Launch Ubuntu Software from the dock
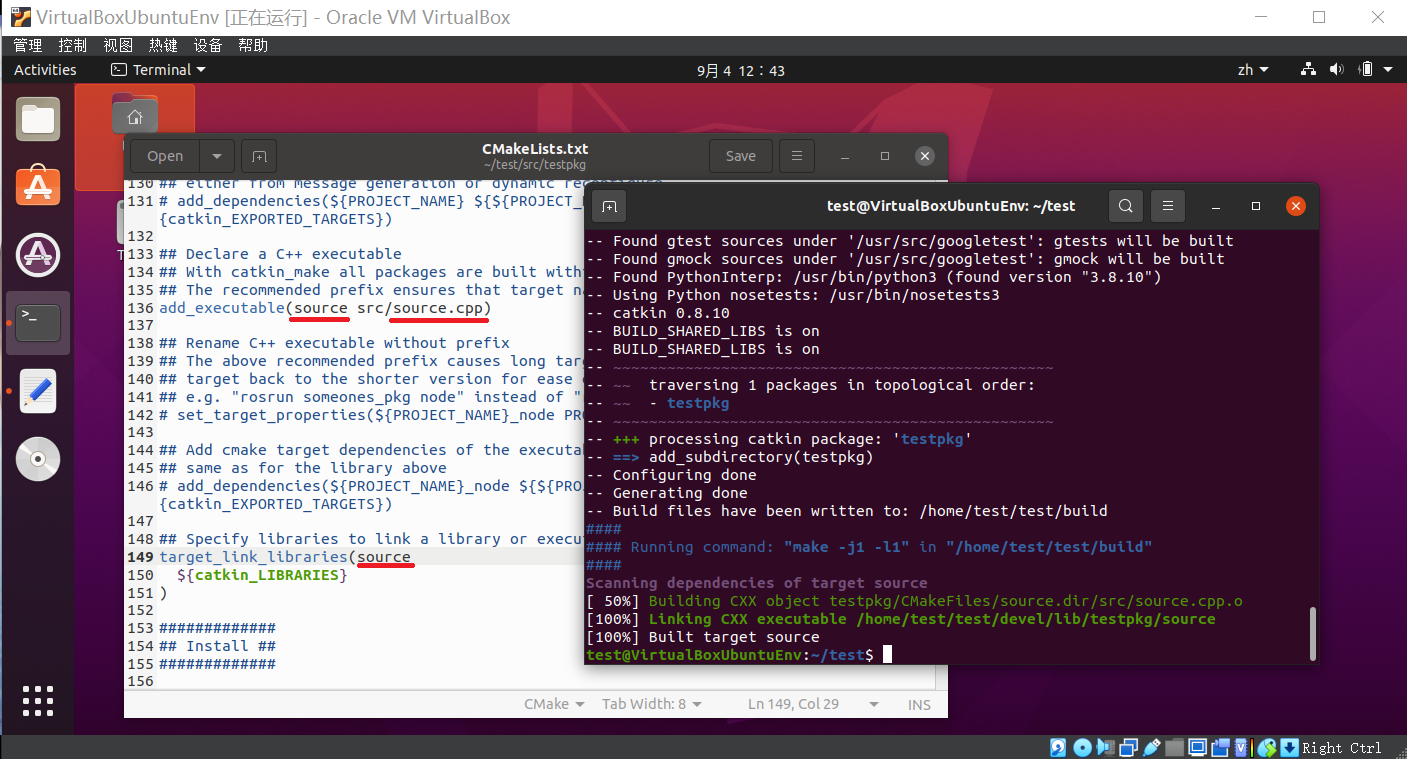Image resolution: width=1407 pixels, height=766 pixels. click(38, 186)
